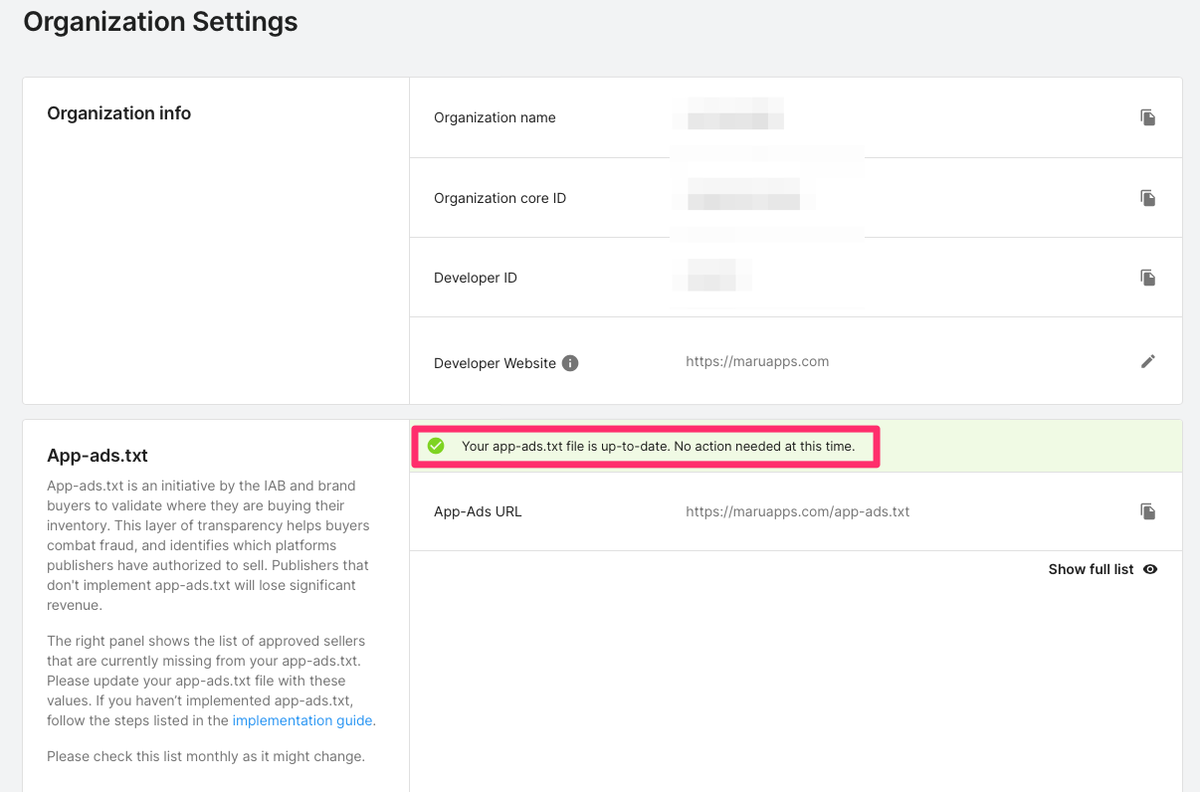
Task: Click the blurred Developer ID value
Action: (x=711, y=273)
